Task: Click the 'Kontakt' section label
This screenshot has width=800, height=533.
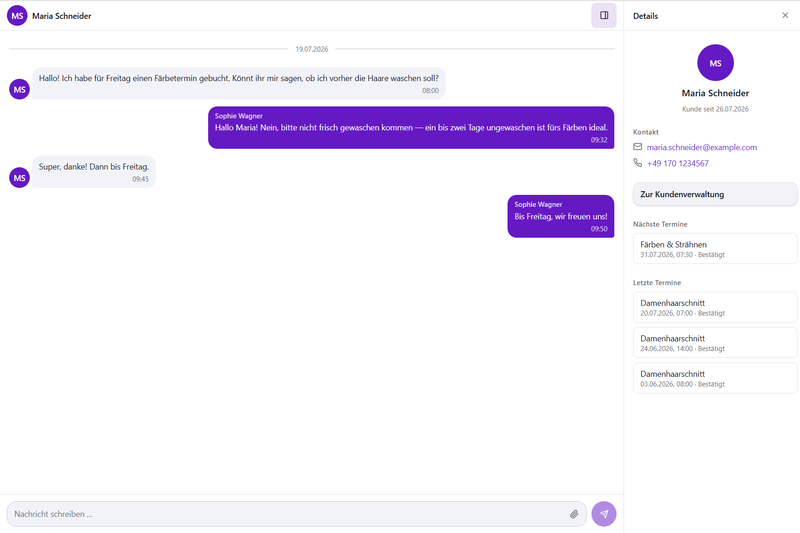Action: click(x=646, y=132)
